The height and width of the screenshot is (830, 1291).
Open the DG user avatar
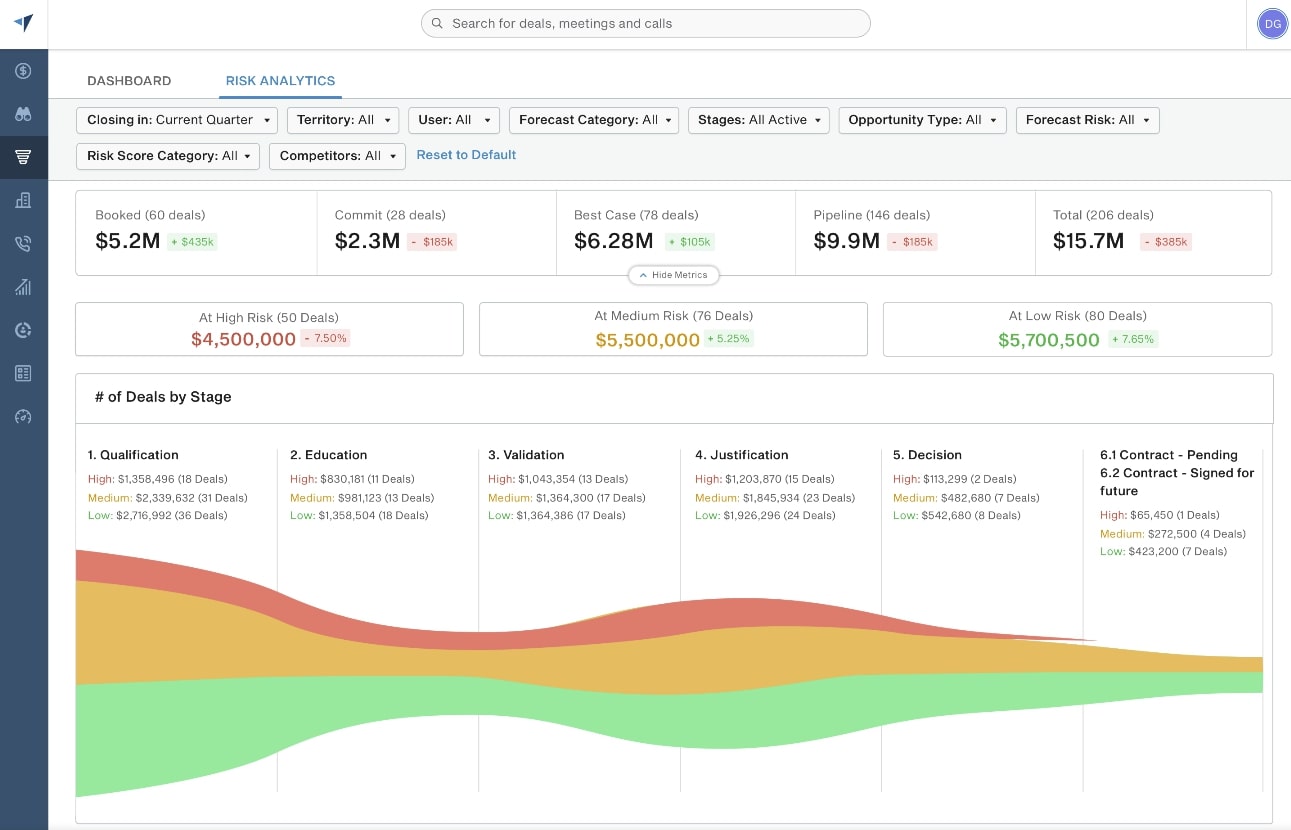1272,23
